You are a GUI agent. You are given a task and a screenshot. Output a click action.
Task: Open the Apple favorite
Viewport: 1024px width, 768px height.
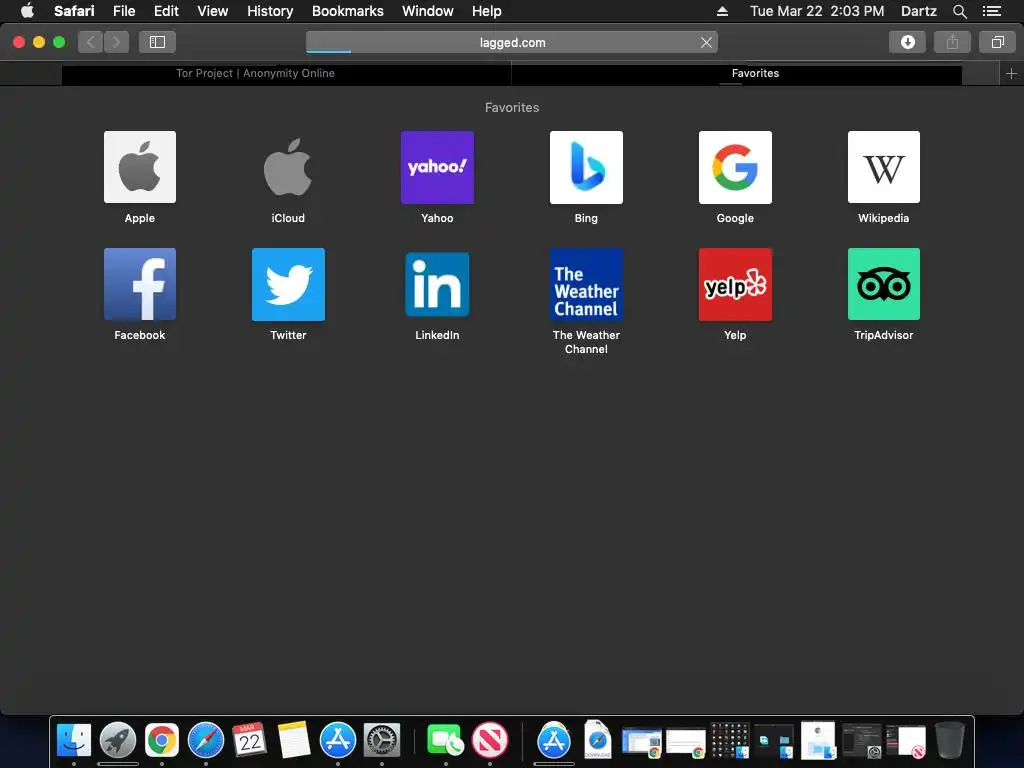(x=140, y=167)
